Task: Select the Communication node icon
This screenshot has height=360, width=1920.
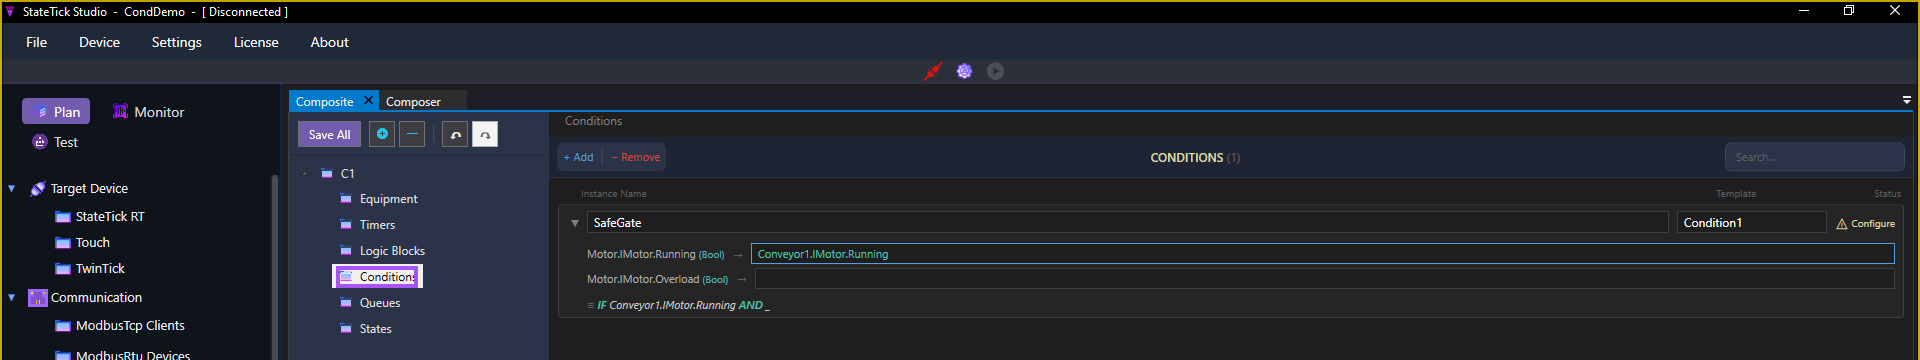Action: pyautogui.click(x=38, y=297)
